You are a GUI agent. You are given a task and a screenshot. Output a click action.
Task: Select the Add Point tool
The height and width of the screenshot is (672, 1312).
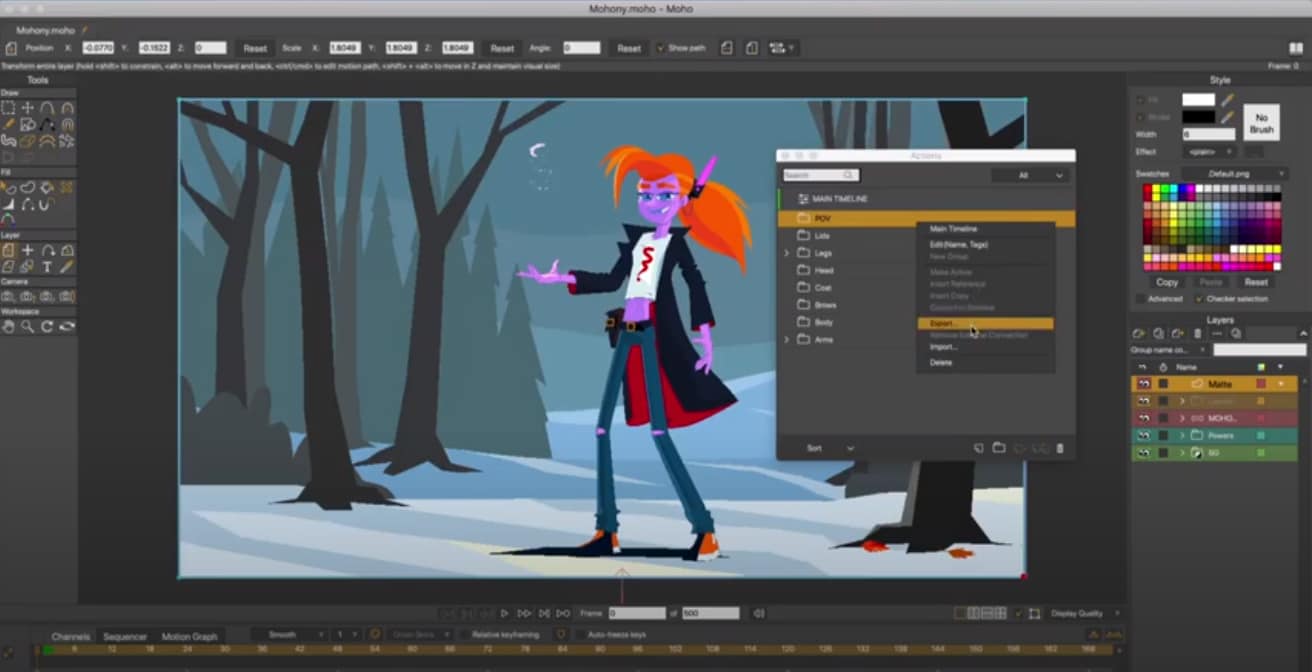coord(47,108)
